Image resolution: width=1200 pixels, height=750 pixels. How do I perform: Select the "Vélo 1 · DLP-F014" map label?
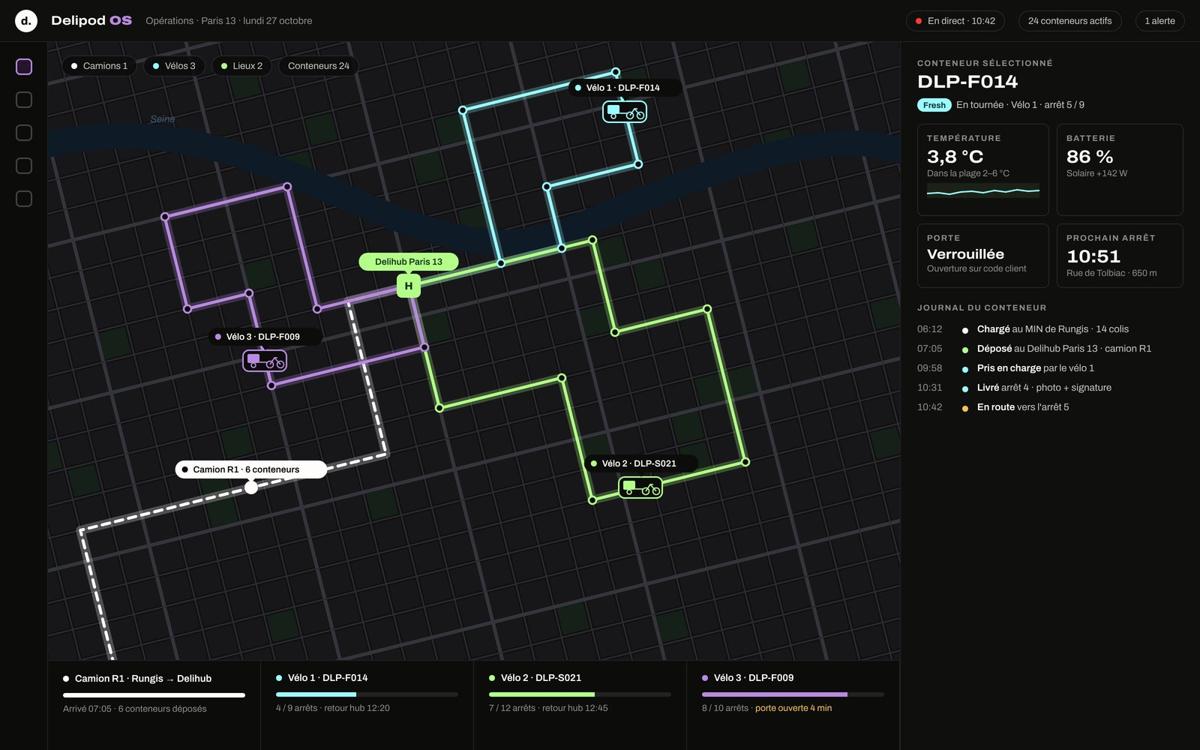[x=624, y=88]
